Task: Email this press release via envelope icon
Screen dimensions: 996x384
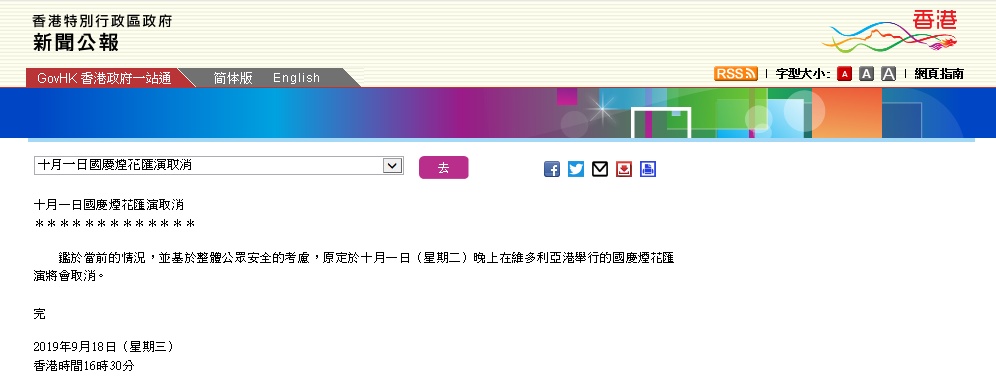Action: coord(600,169)
